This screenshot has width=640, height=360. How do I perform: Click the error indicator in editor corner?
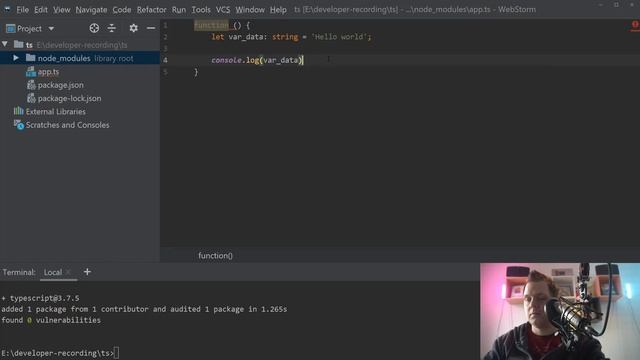click(635, 25)
